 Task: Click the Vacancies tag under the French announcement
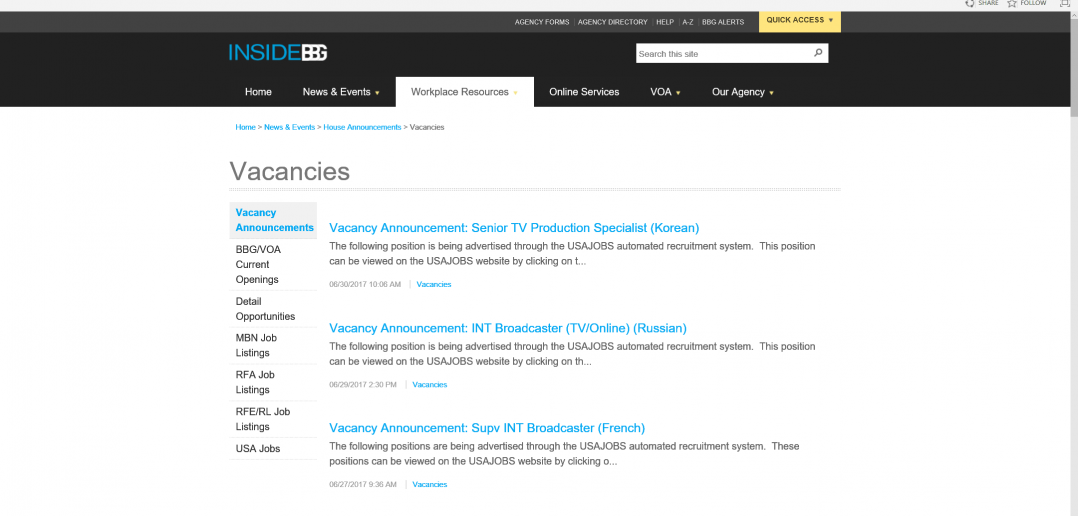(430, 484)
